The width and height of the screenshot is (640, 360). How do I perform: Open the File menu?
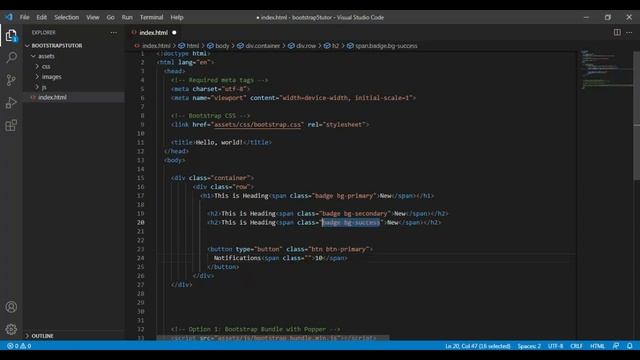(x=24, y=17)
